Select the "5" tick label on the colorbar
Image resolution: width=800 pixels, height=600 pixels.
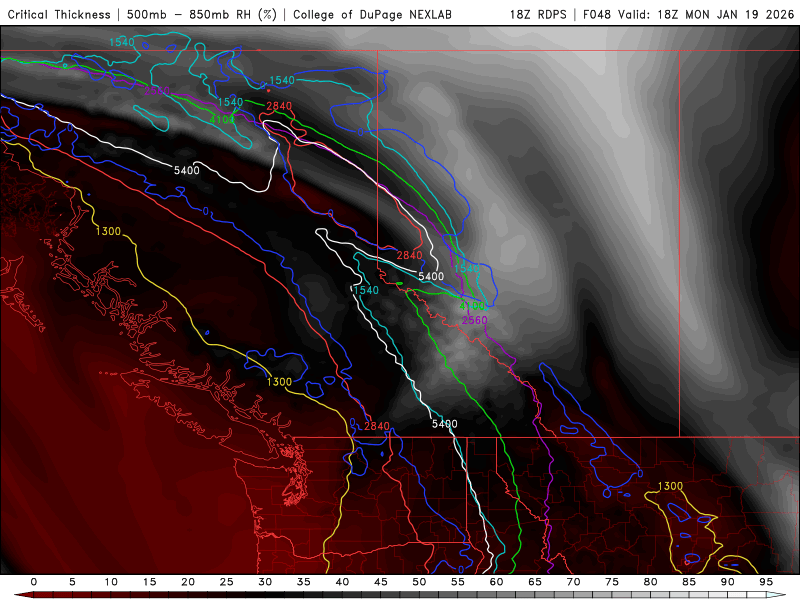click(x=72, y=582)
